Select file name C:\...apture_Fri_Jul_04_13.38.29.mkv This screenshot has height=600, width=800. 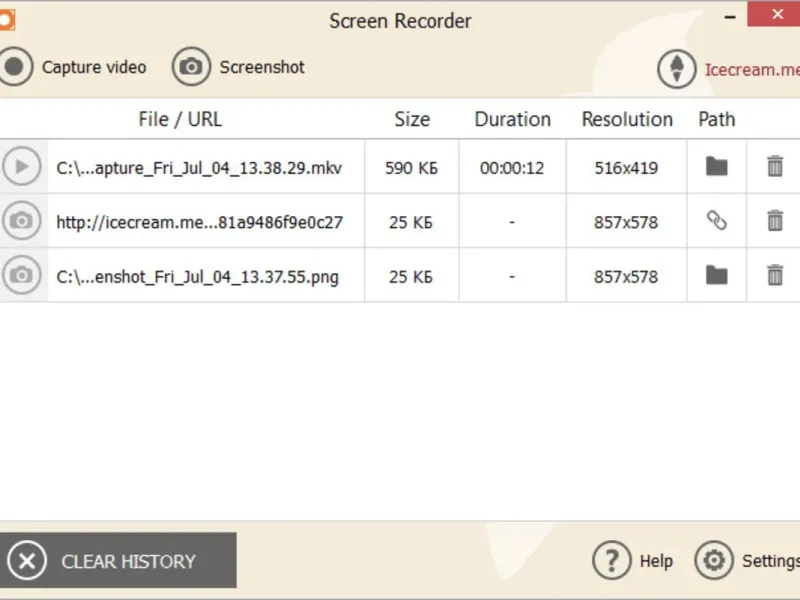click(199, 168)
